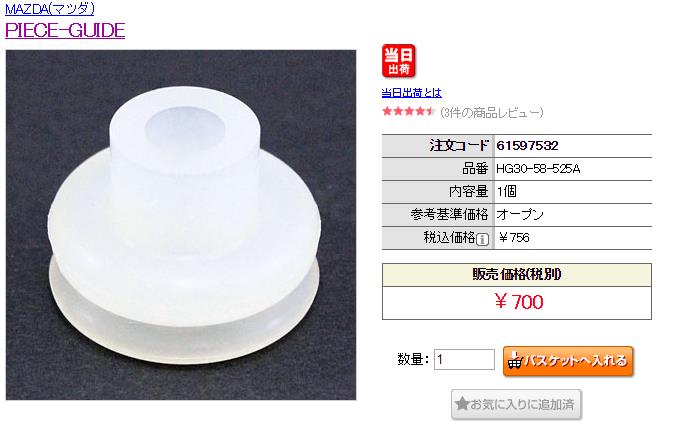Click the ¥756 tax-included price value

click(x=514, y=238)
